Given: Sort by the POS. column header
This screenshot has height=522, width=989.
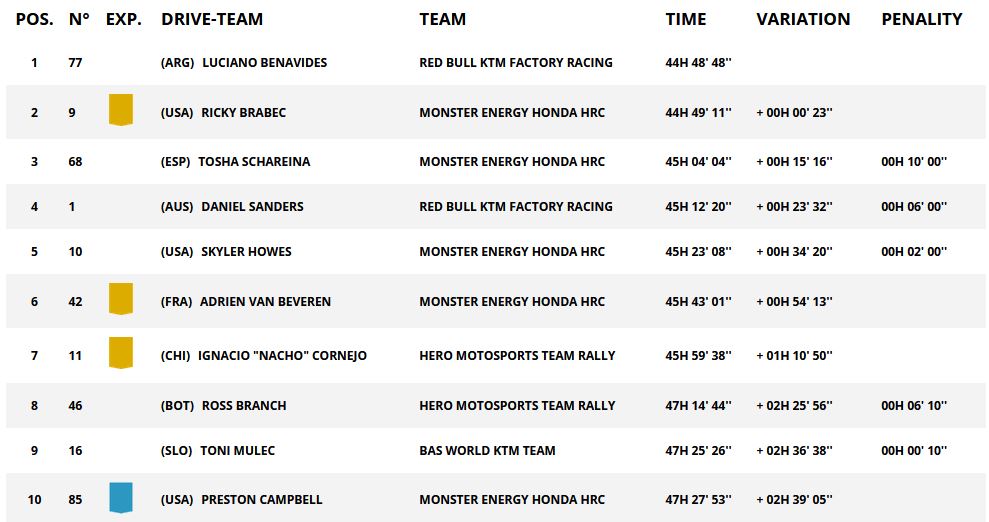Looking at the screenshot, I should (34, 19).
